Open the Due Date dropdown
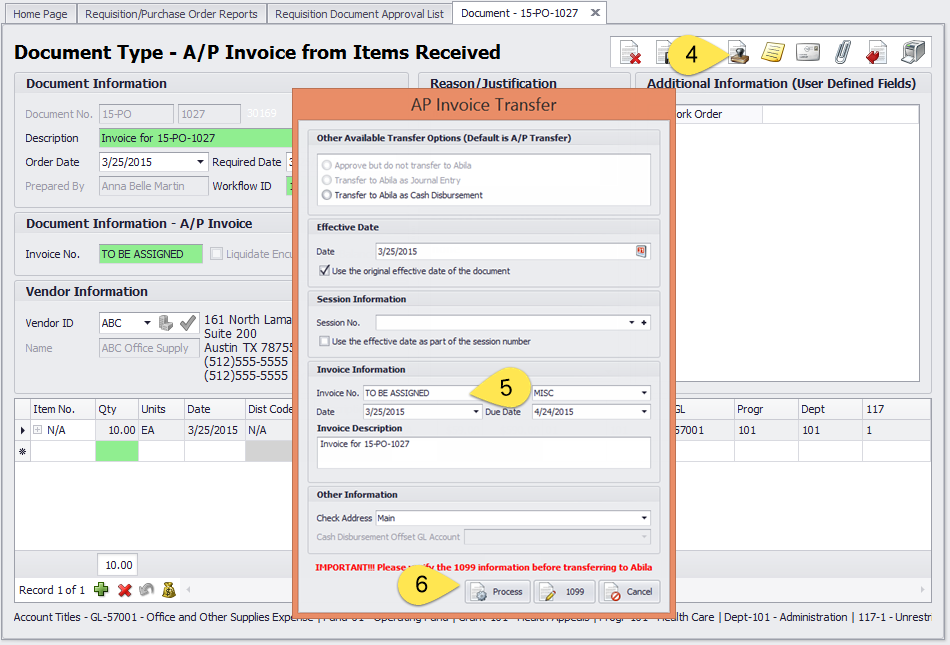The height and width of the screenshot is (645, 950). (x=643, y=411)
